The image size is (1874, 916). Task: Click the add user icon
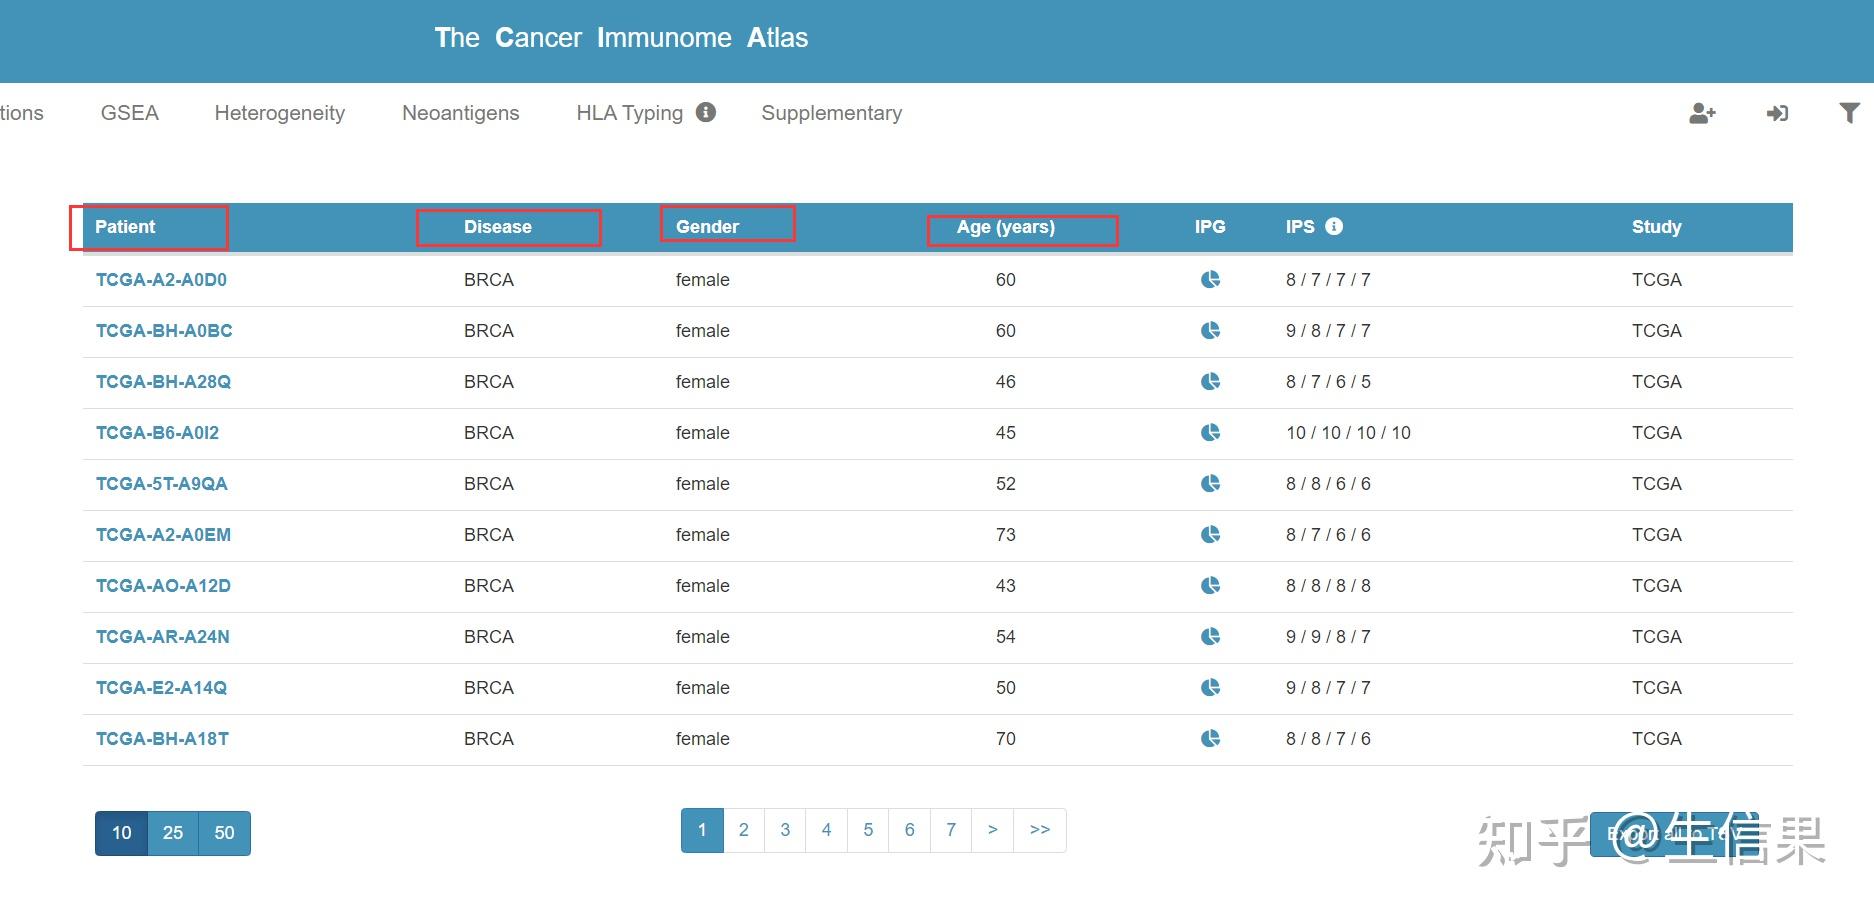tap(1702, 113)
